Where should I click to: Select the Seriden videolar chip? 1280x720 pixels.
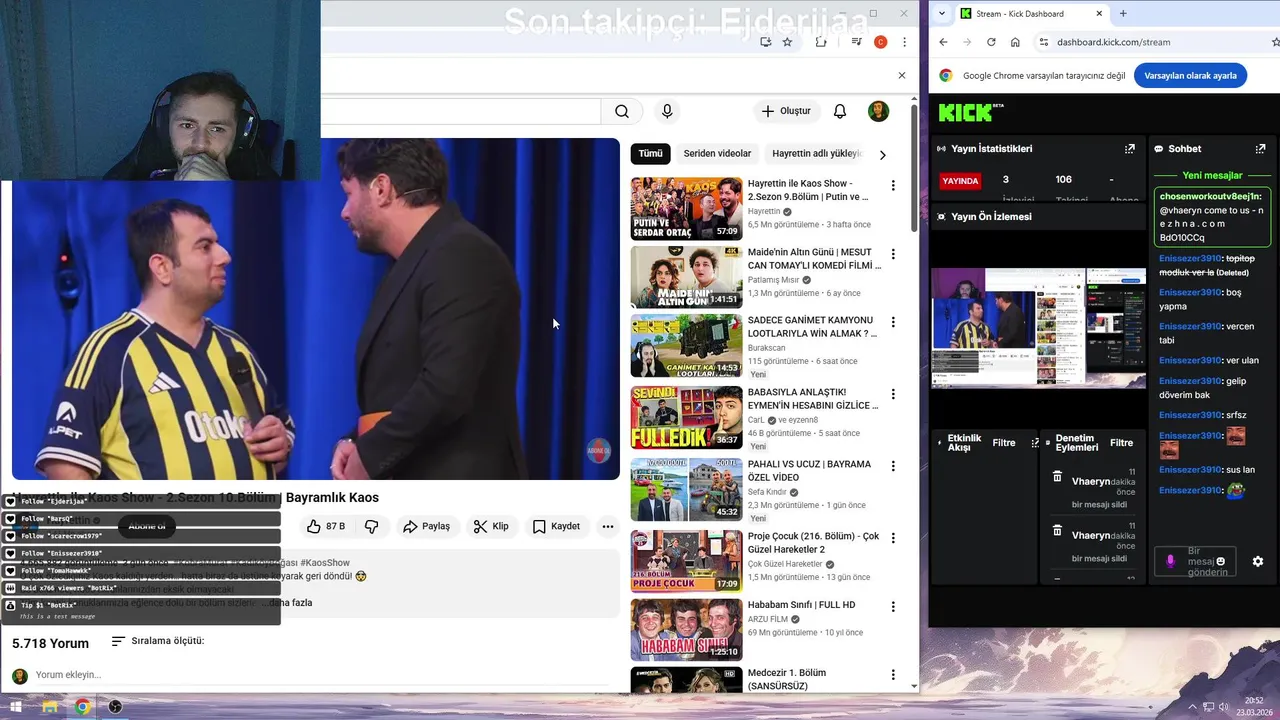[x=717, y=154]
